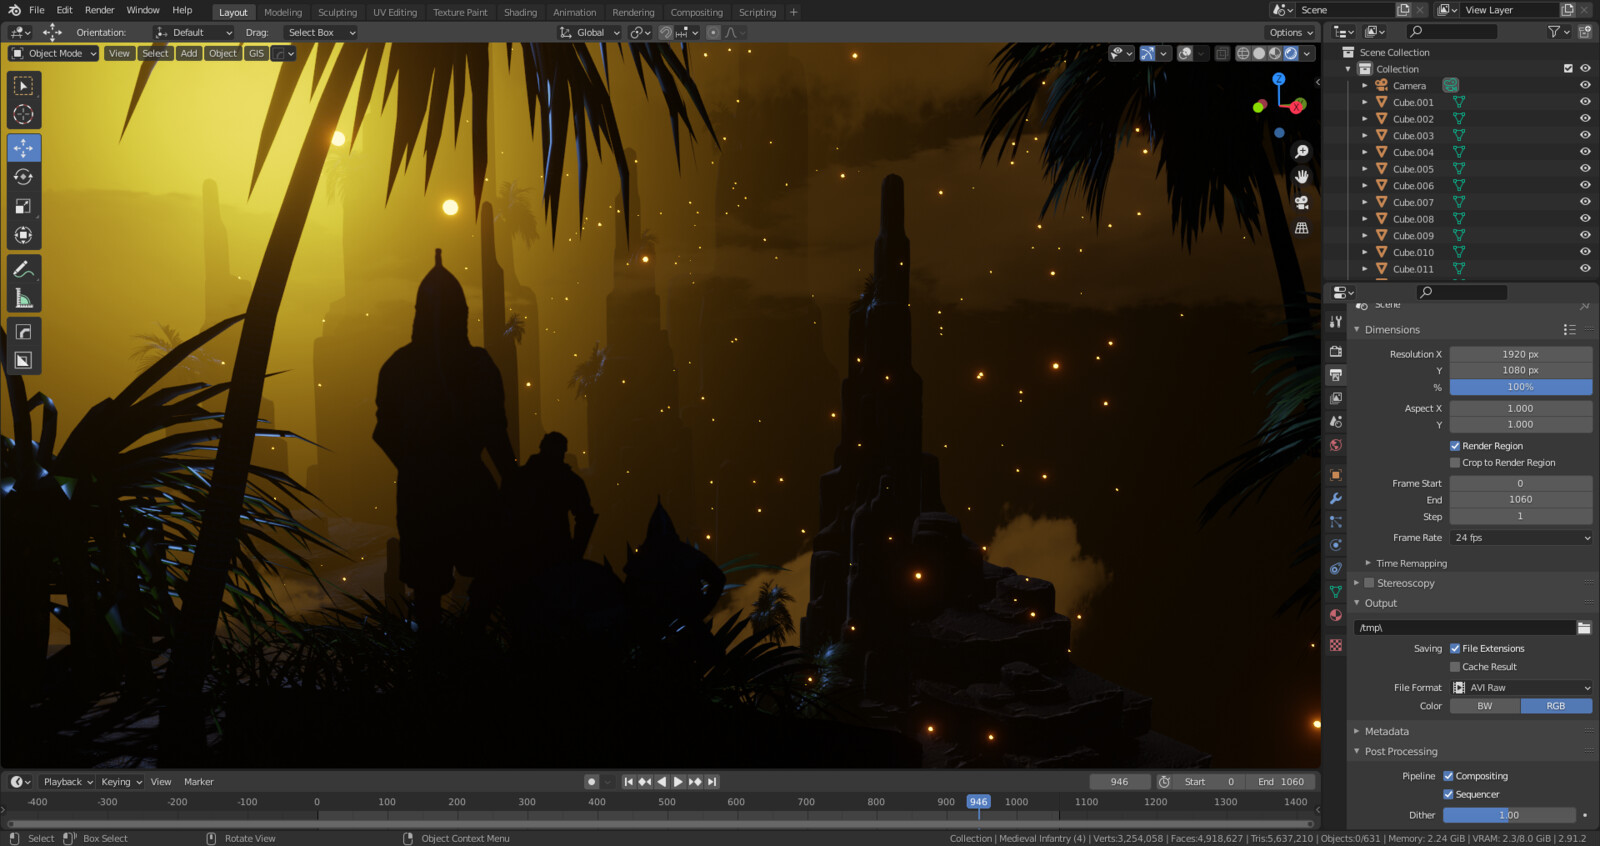This screenshot has height=846, width=1600.
Task: Open the World properties globe tab
Action: pyautogui.click(x=1335, y=445)
